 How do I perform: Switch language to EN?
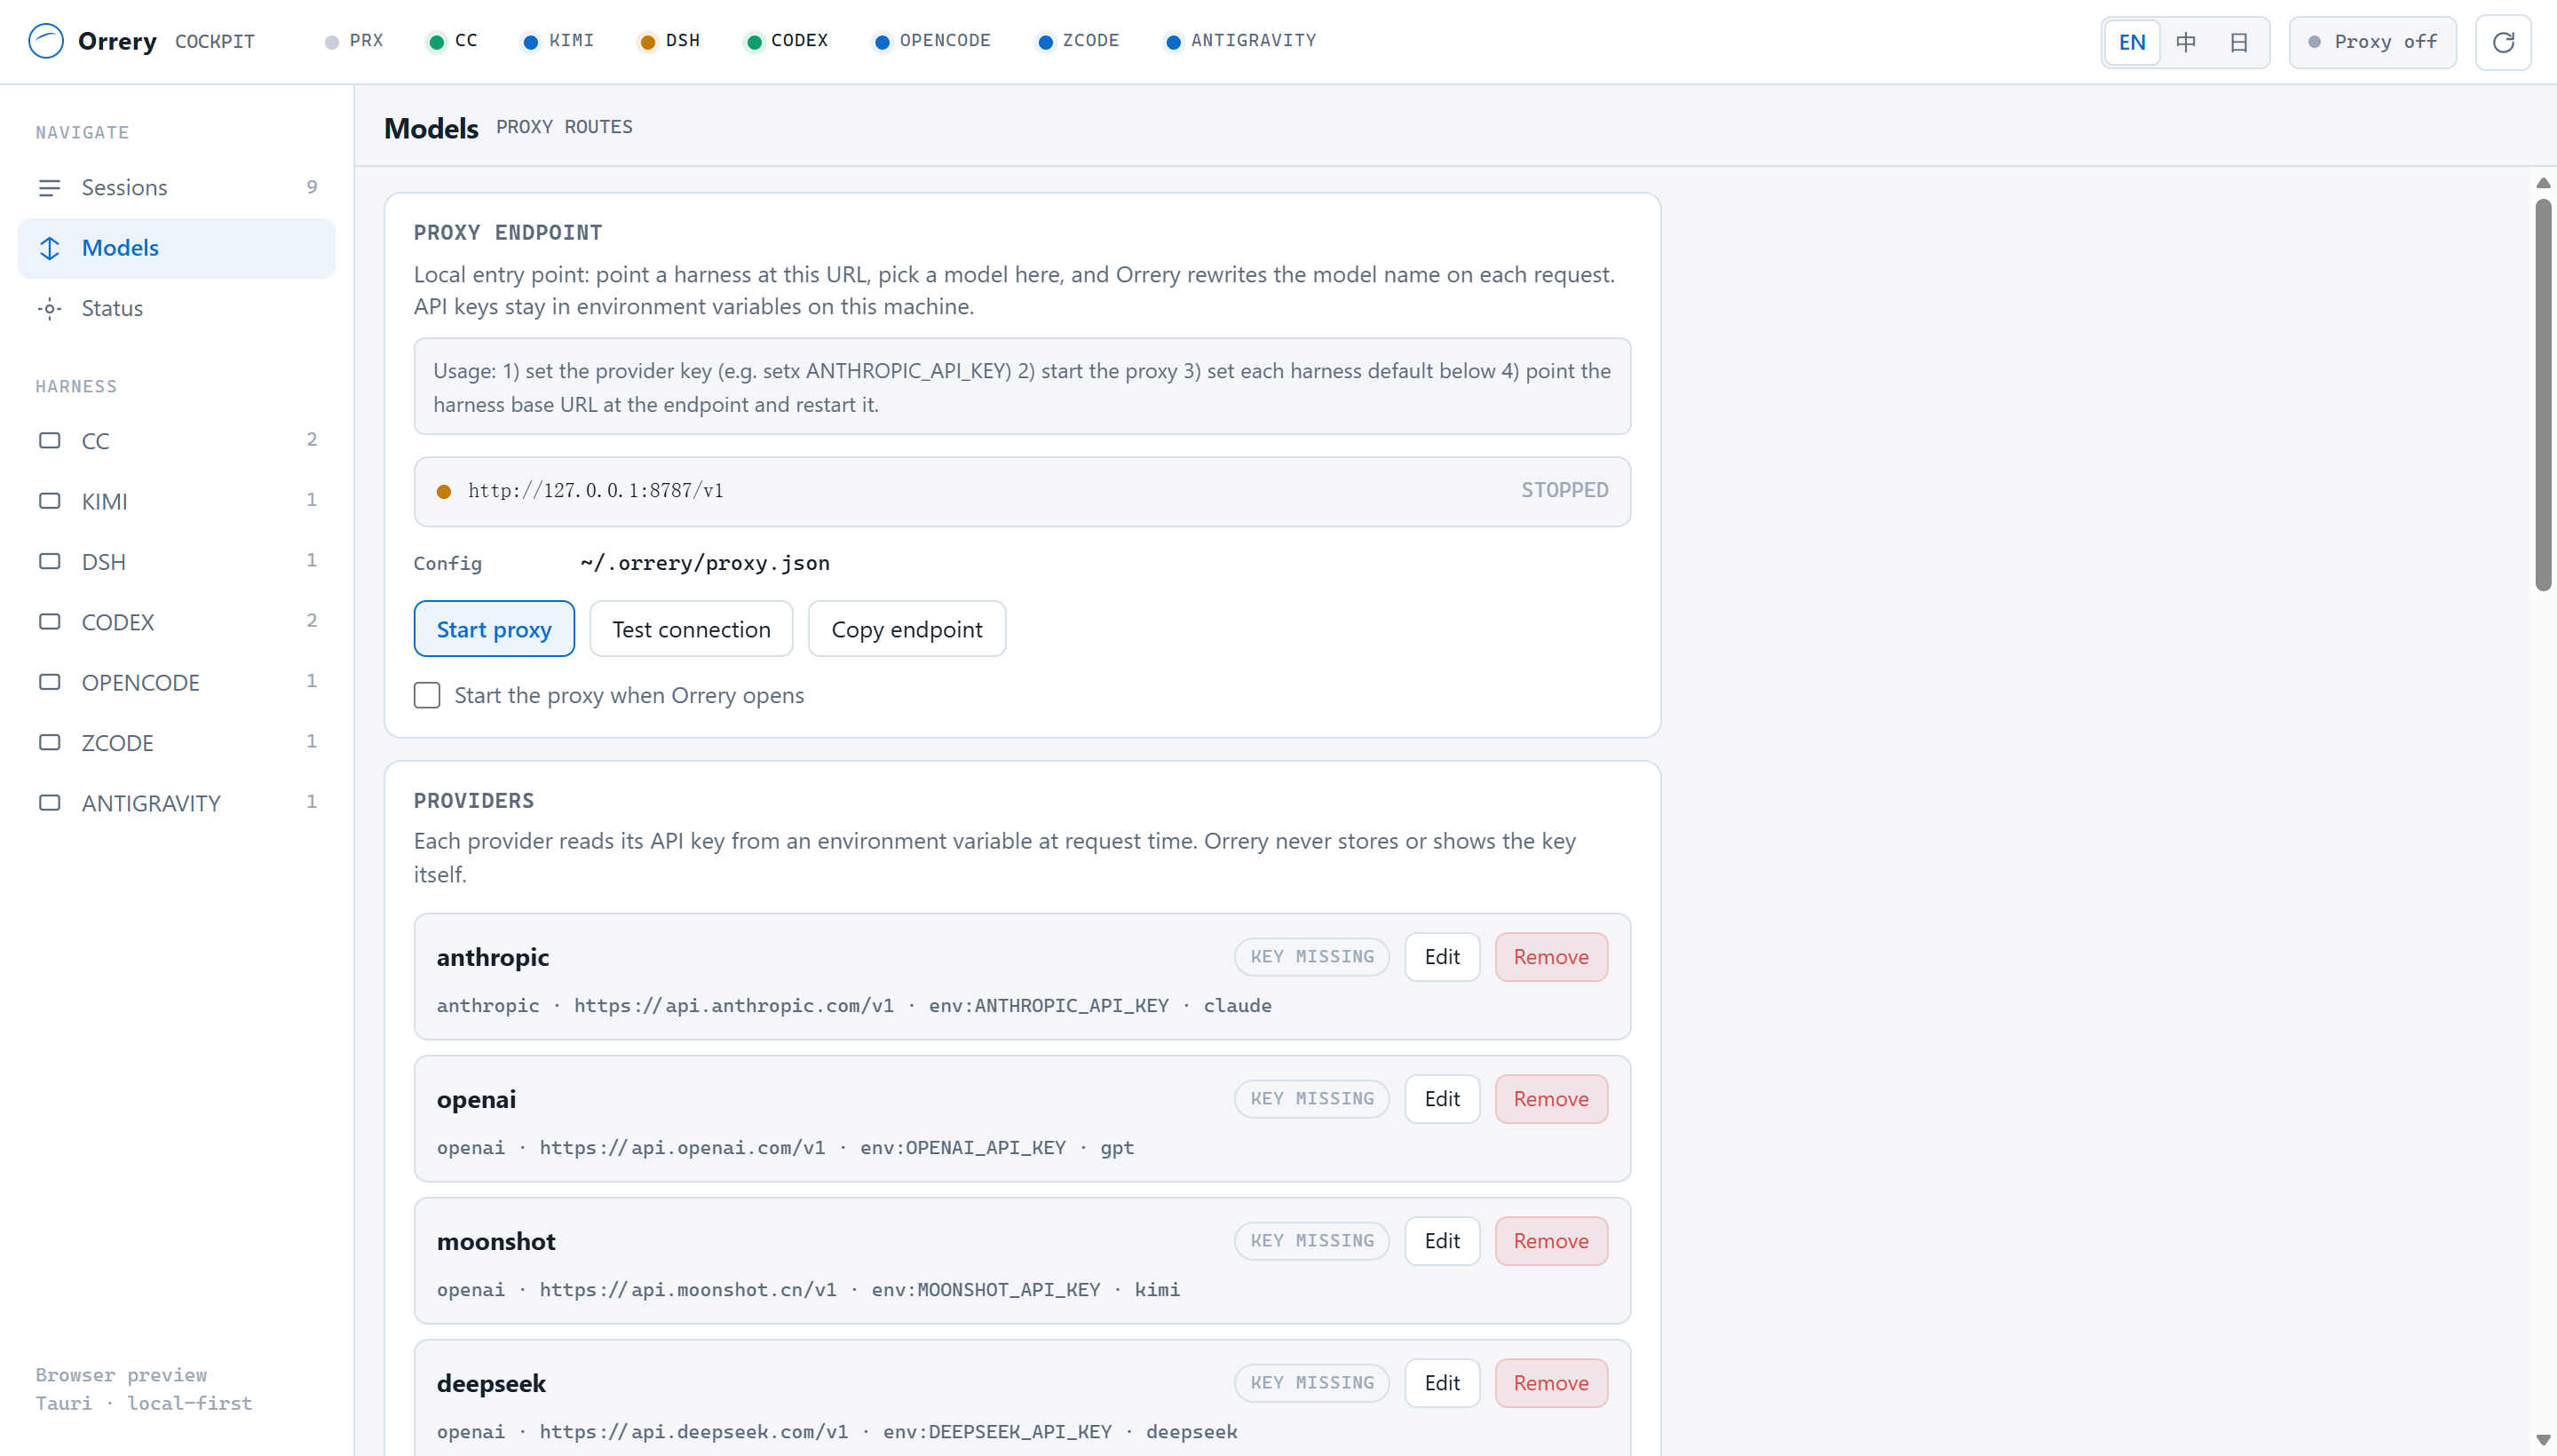[2132, 42]
